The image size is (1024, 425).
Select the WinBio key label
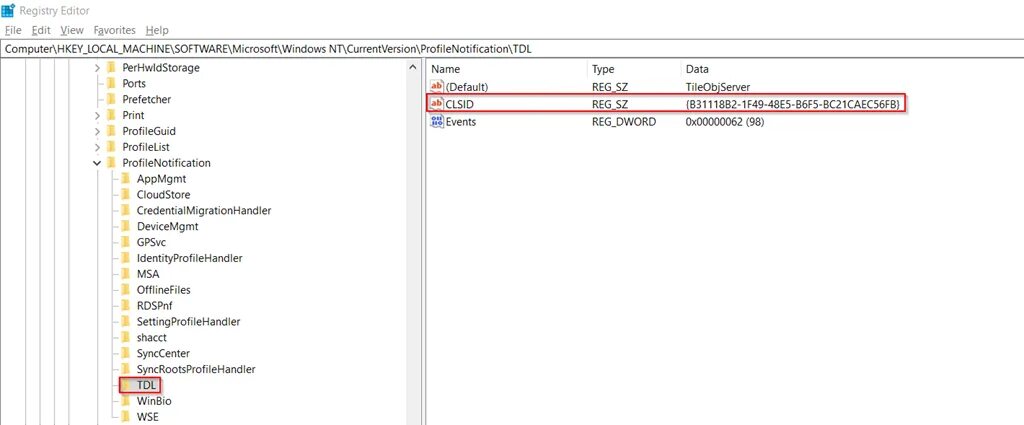tap(154, 401)
